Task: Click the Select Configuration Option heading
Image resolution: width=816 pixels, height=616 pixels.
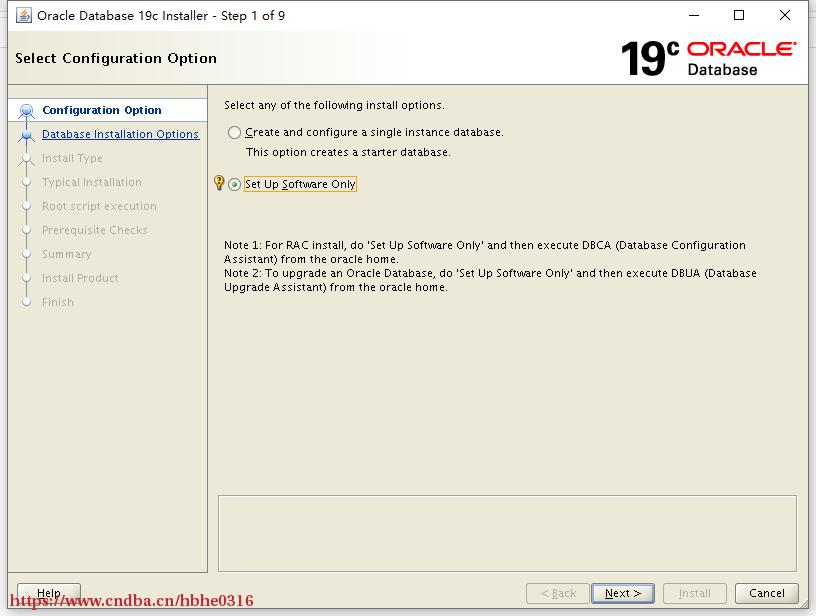Action: point(116,58)
